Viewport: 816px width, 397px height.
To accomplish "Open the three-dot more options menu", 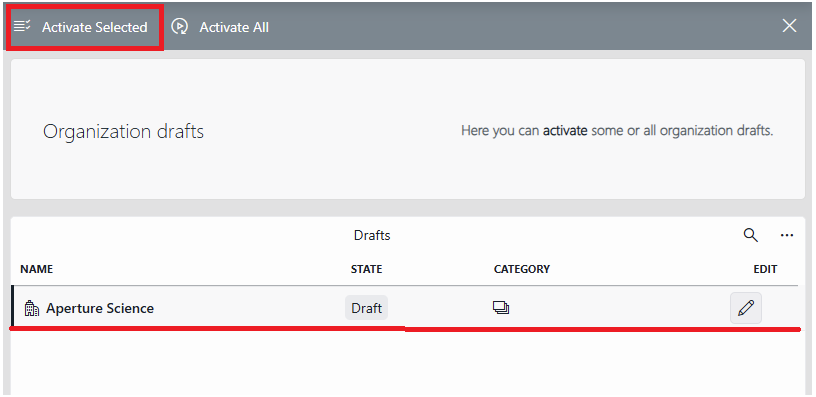I will point(787,236).
